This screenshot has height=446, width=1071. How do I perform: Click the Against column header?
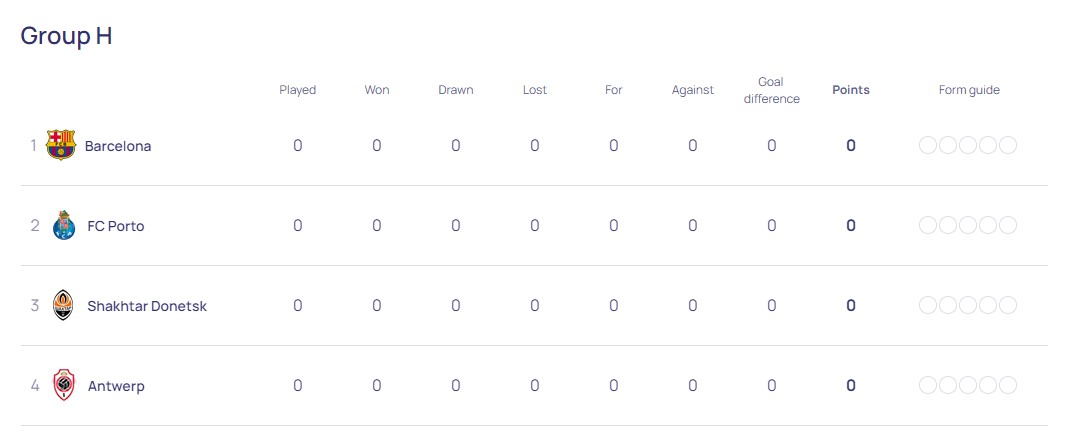coord(693,90)
